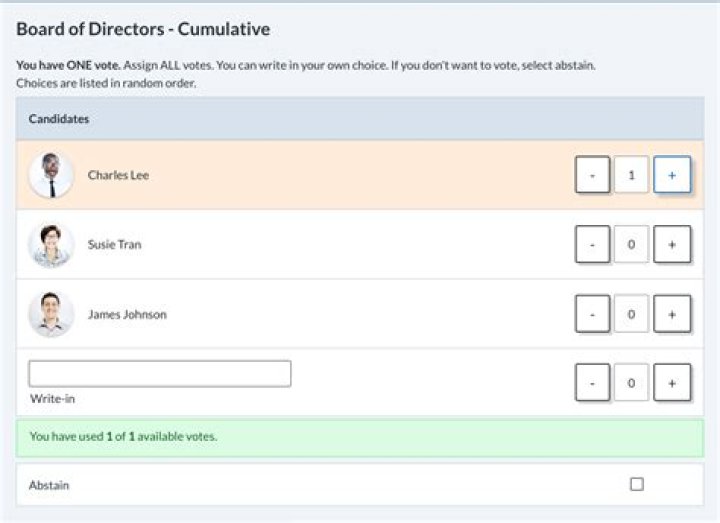The width and height of the screenshot is (720, 523).
Task: Click Susie Tran's avatar picture
Action: pyautogui.click(x=50, y=245)
